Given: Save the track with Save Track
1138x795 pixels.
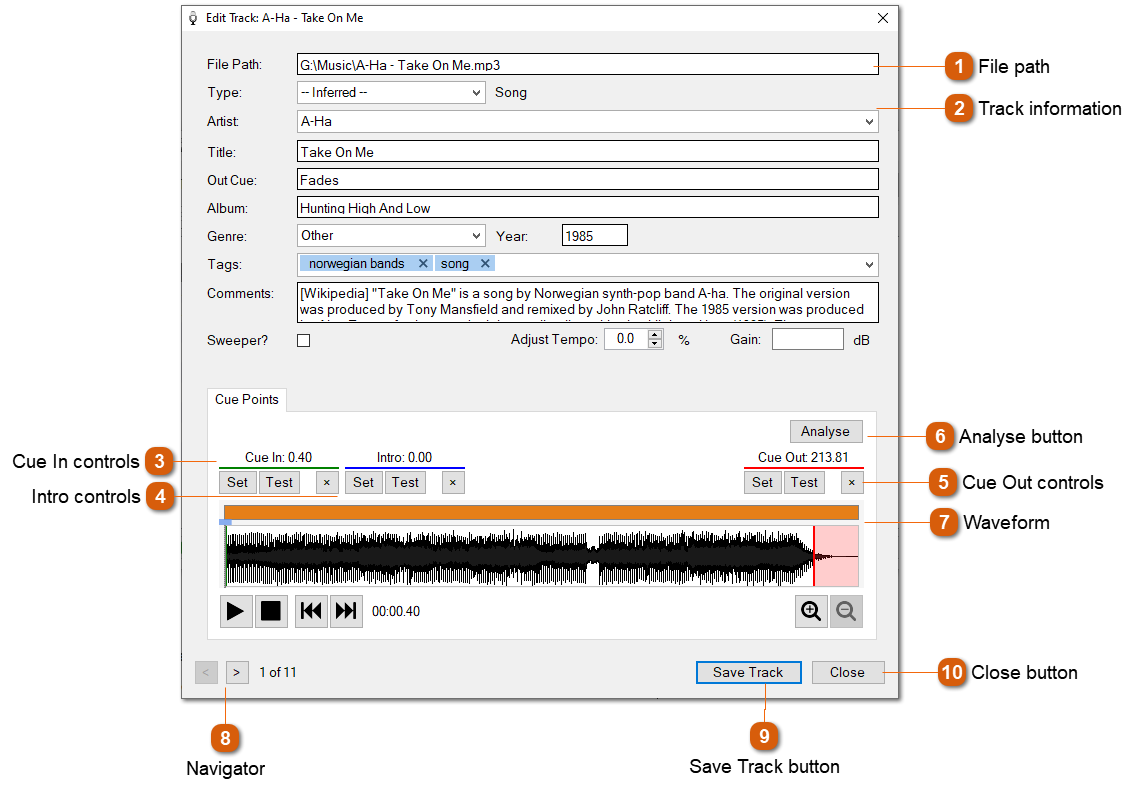Looking at the screenshot, I should (748, 672).
